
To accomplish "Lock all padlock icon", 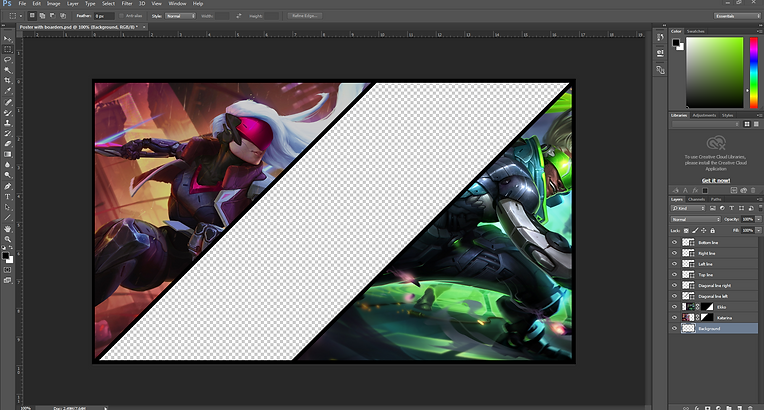I will pyautogui.click(x=712, y=231).
